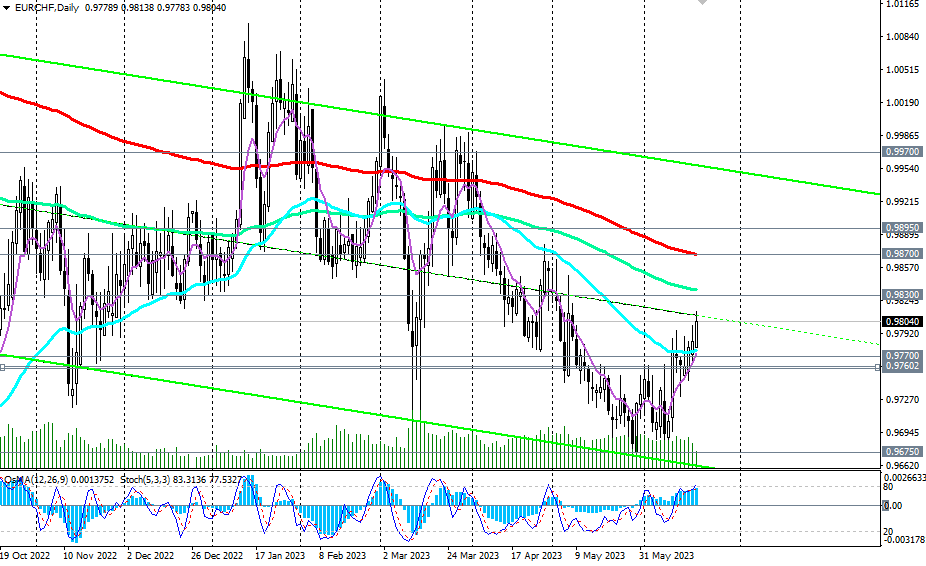Select the 0.9830 resistance level label
926x566 pixels.
coord(902,295)
